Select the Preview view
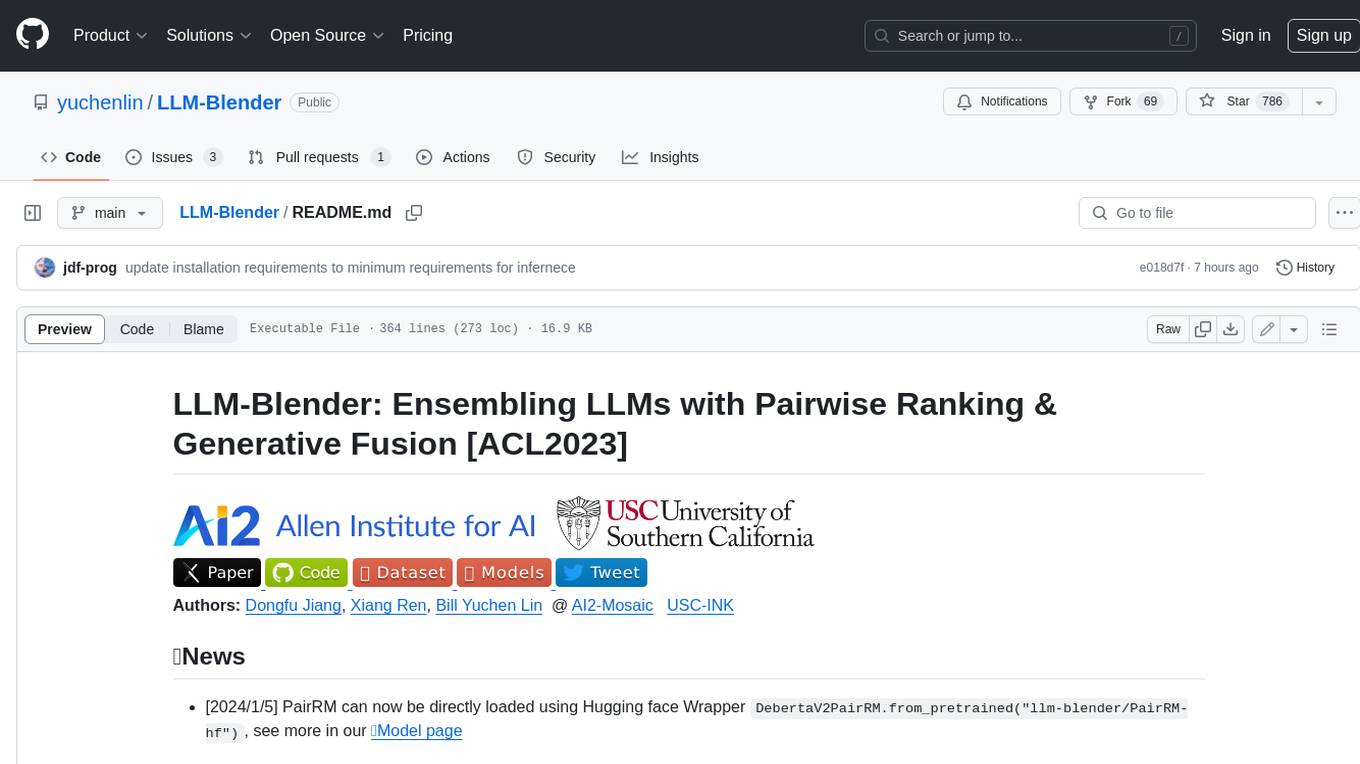 65,329
